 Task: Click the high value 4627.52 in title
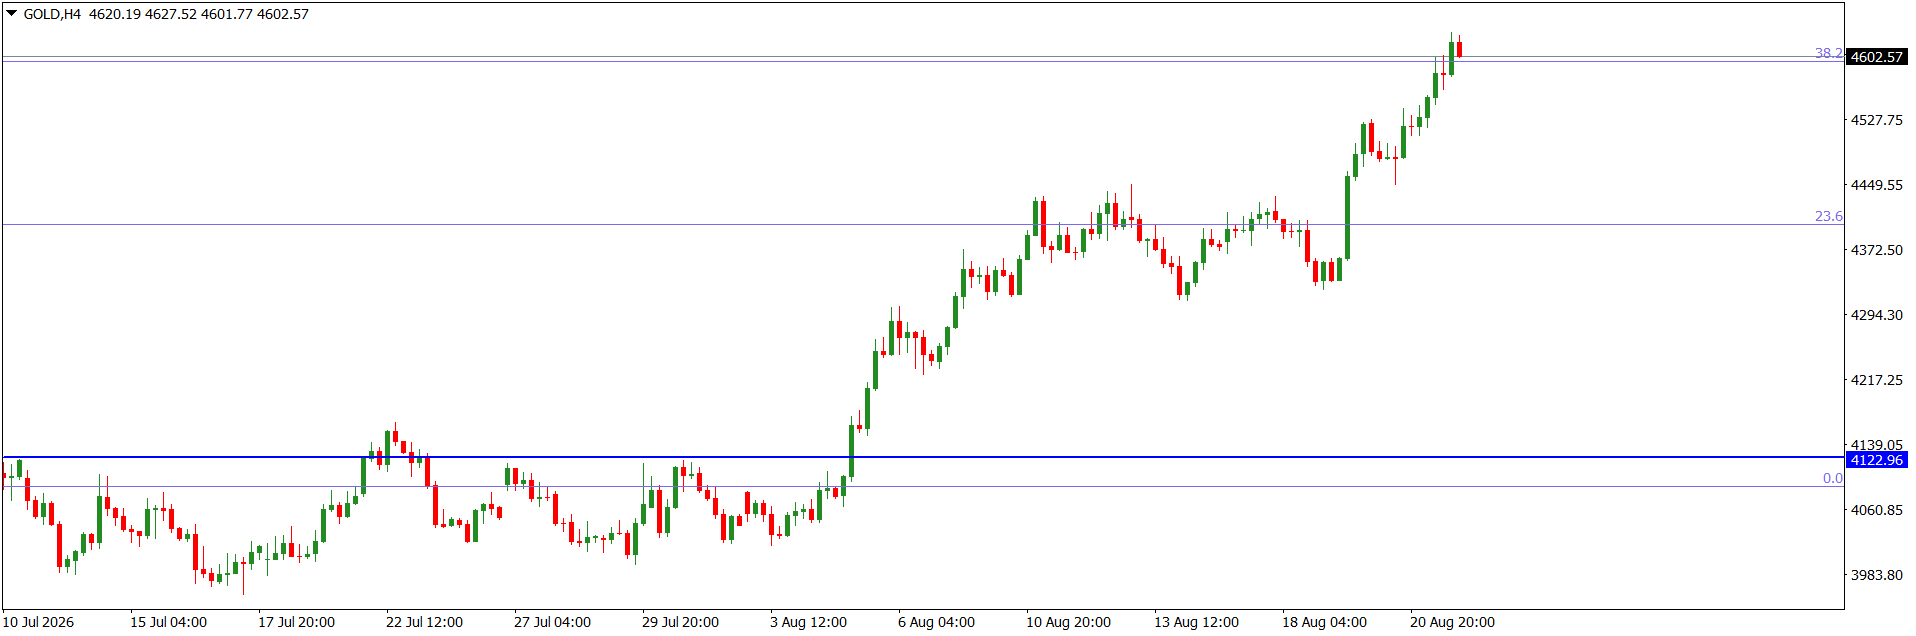click(170, 14)
